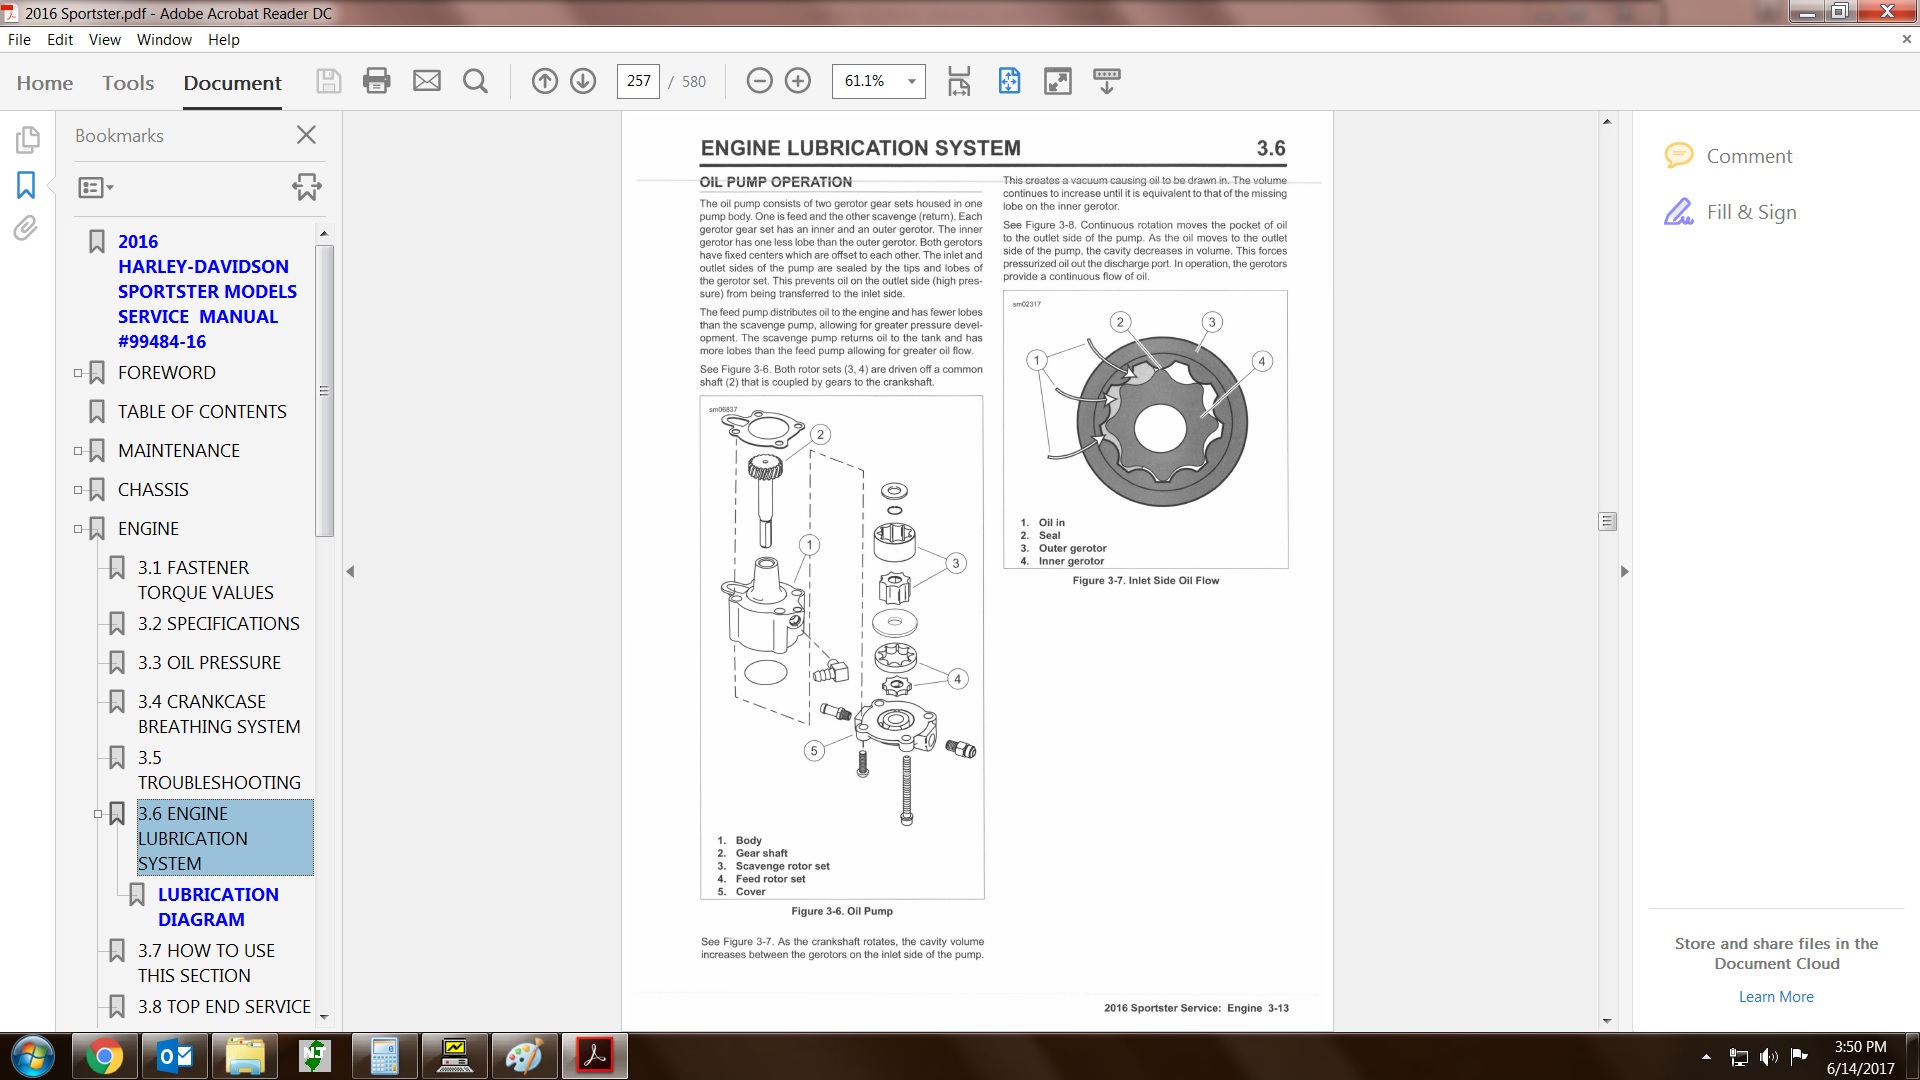Open full screen read mode icon
Screen dimensions: 1920x1080
tap(1057, 81)
